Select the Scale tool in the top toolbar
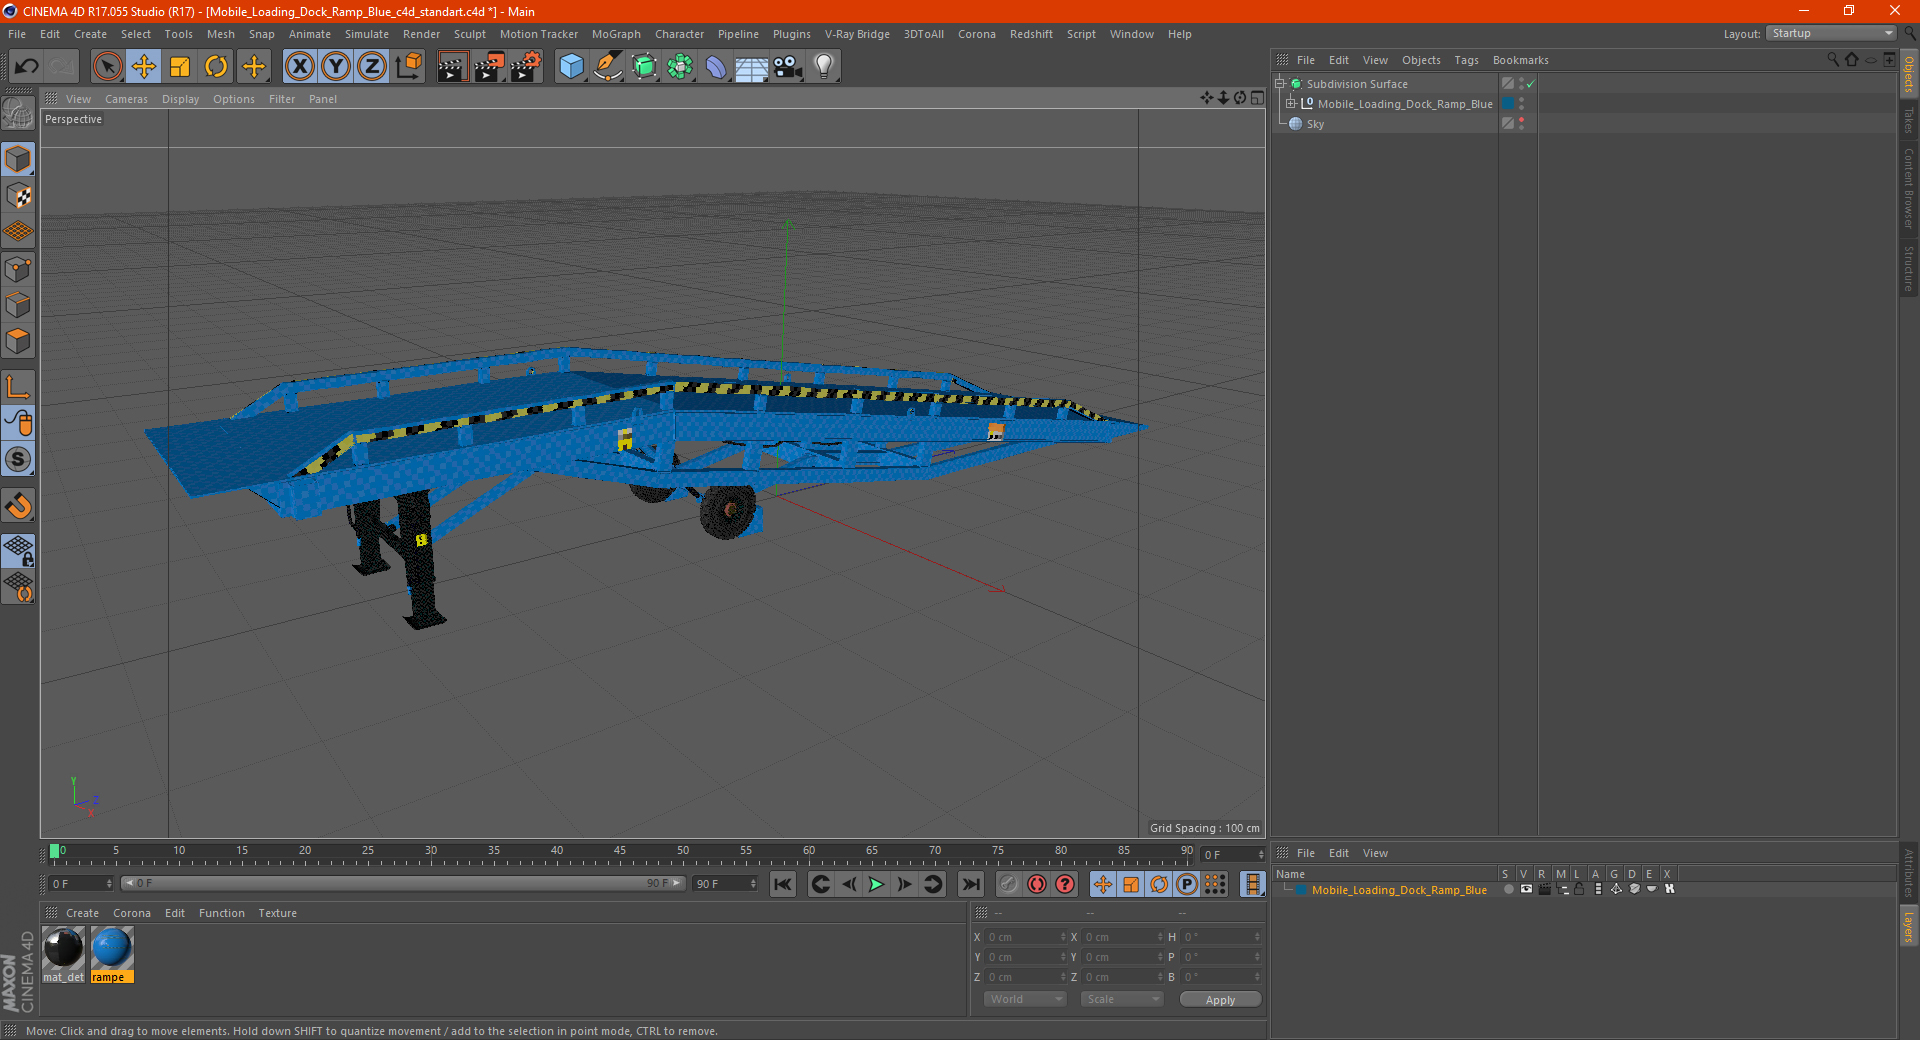This screenshot has height=1040, width=1920. pyautogui.click(x=180, y=67)
